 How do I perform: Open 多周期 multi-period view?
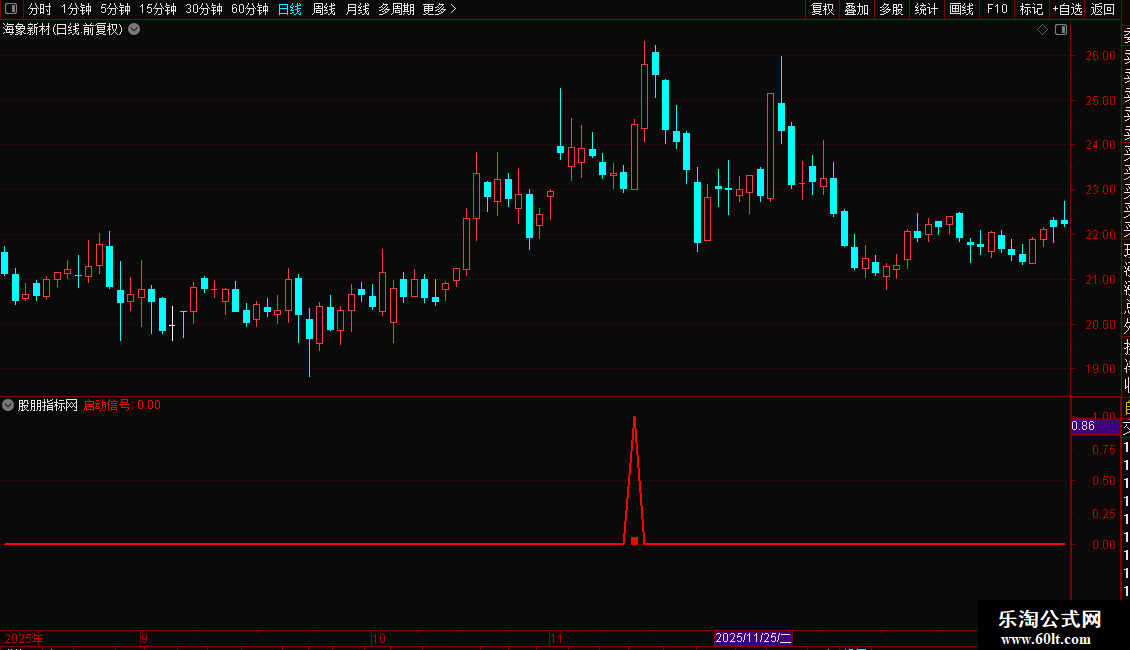point(396,9)
